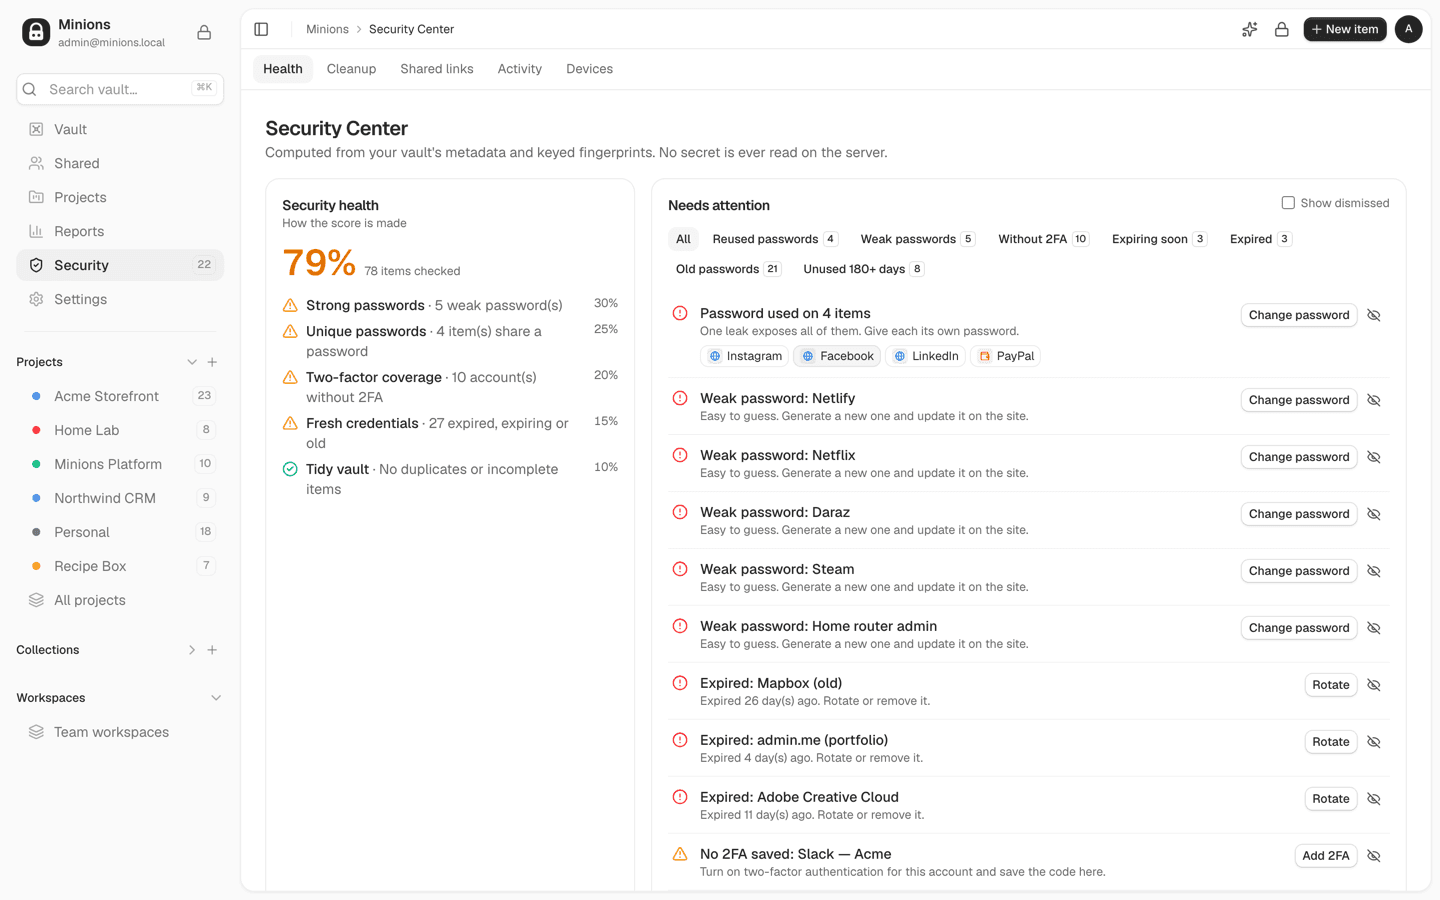The height and width of the screenshot is (900, 1440).
Task: Click the PayPal item chip
Action: [1006, 356]
